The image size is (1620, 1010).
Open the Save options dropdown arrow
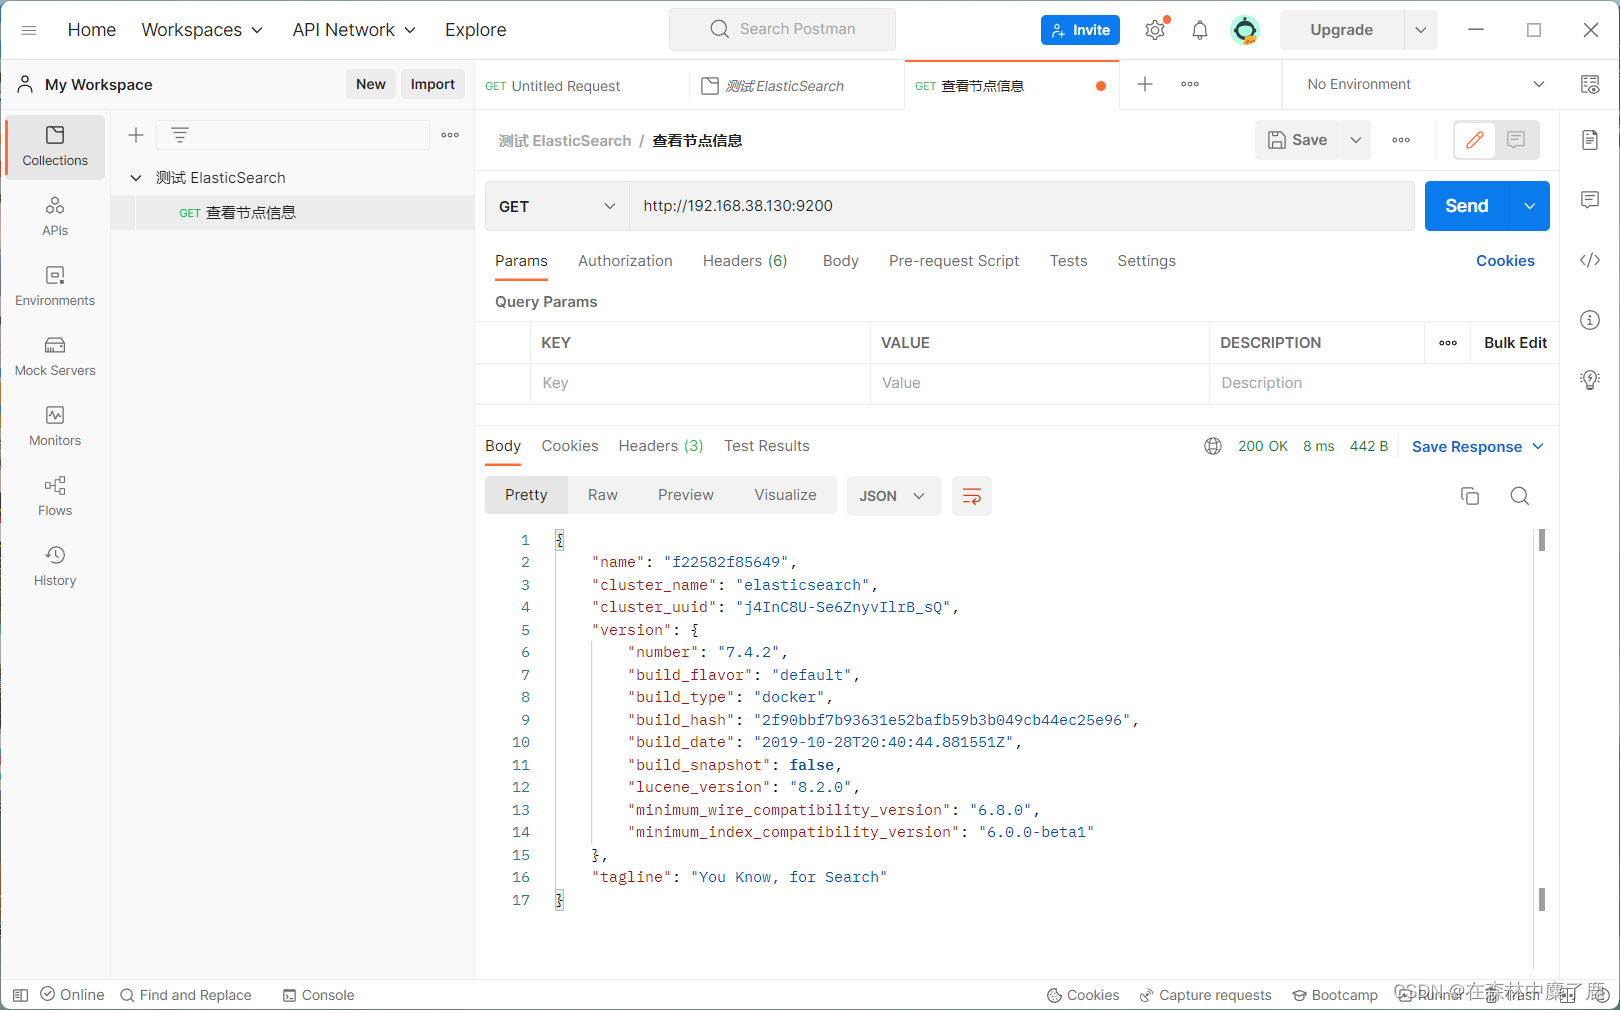[x=1356, y=140]
